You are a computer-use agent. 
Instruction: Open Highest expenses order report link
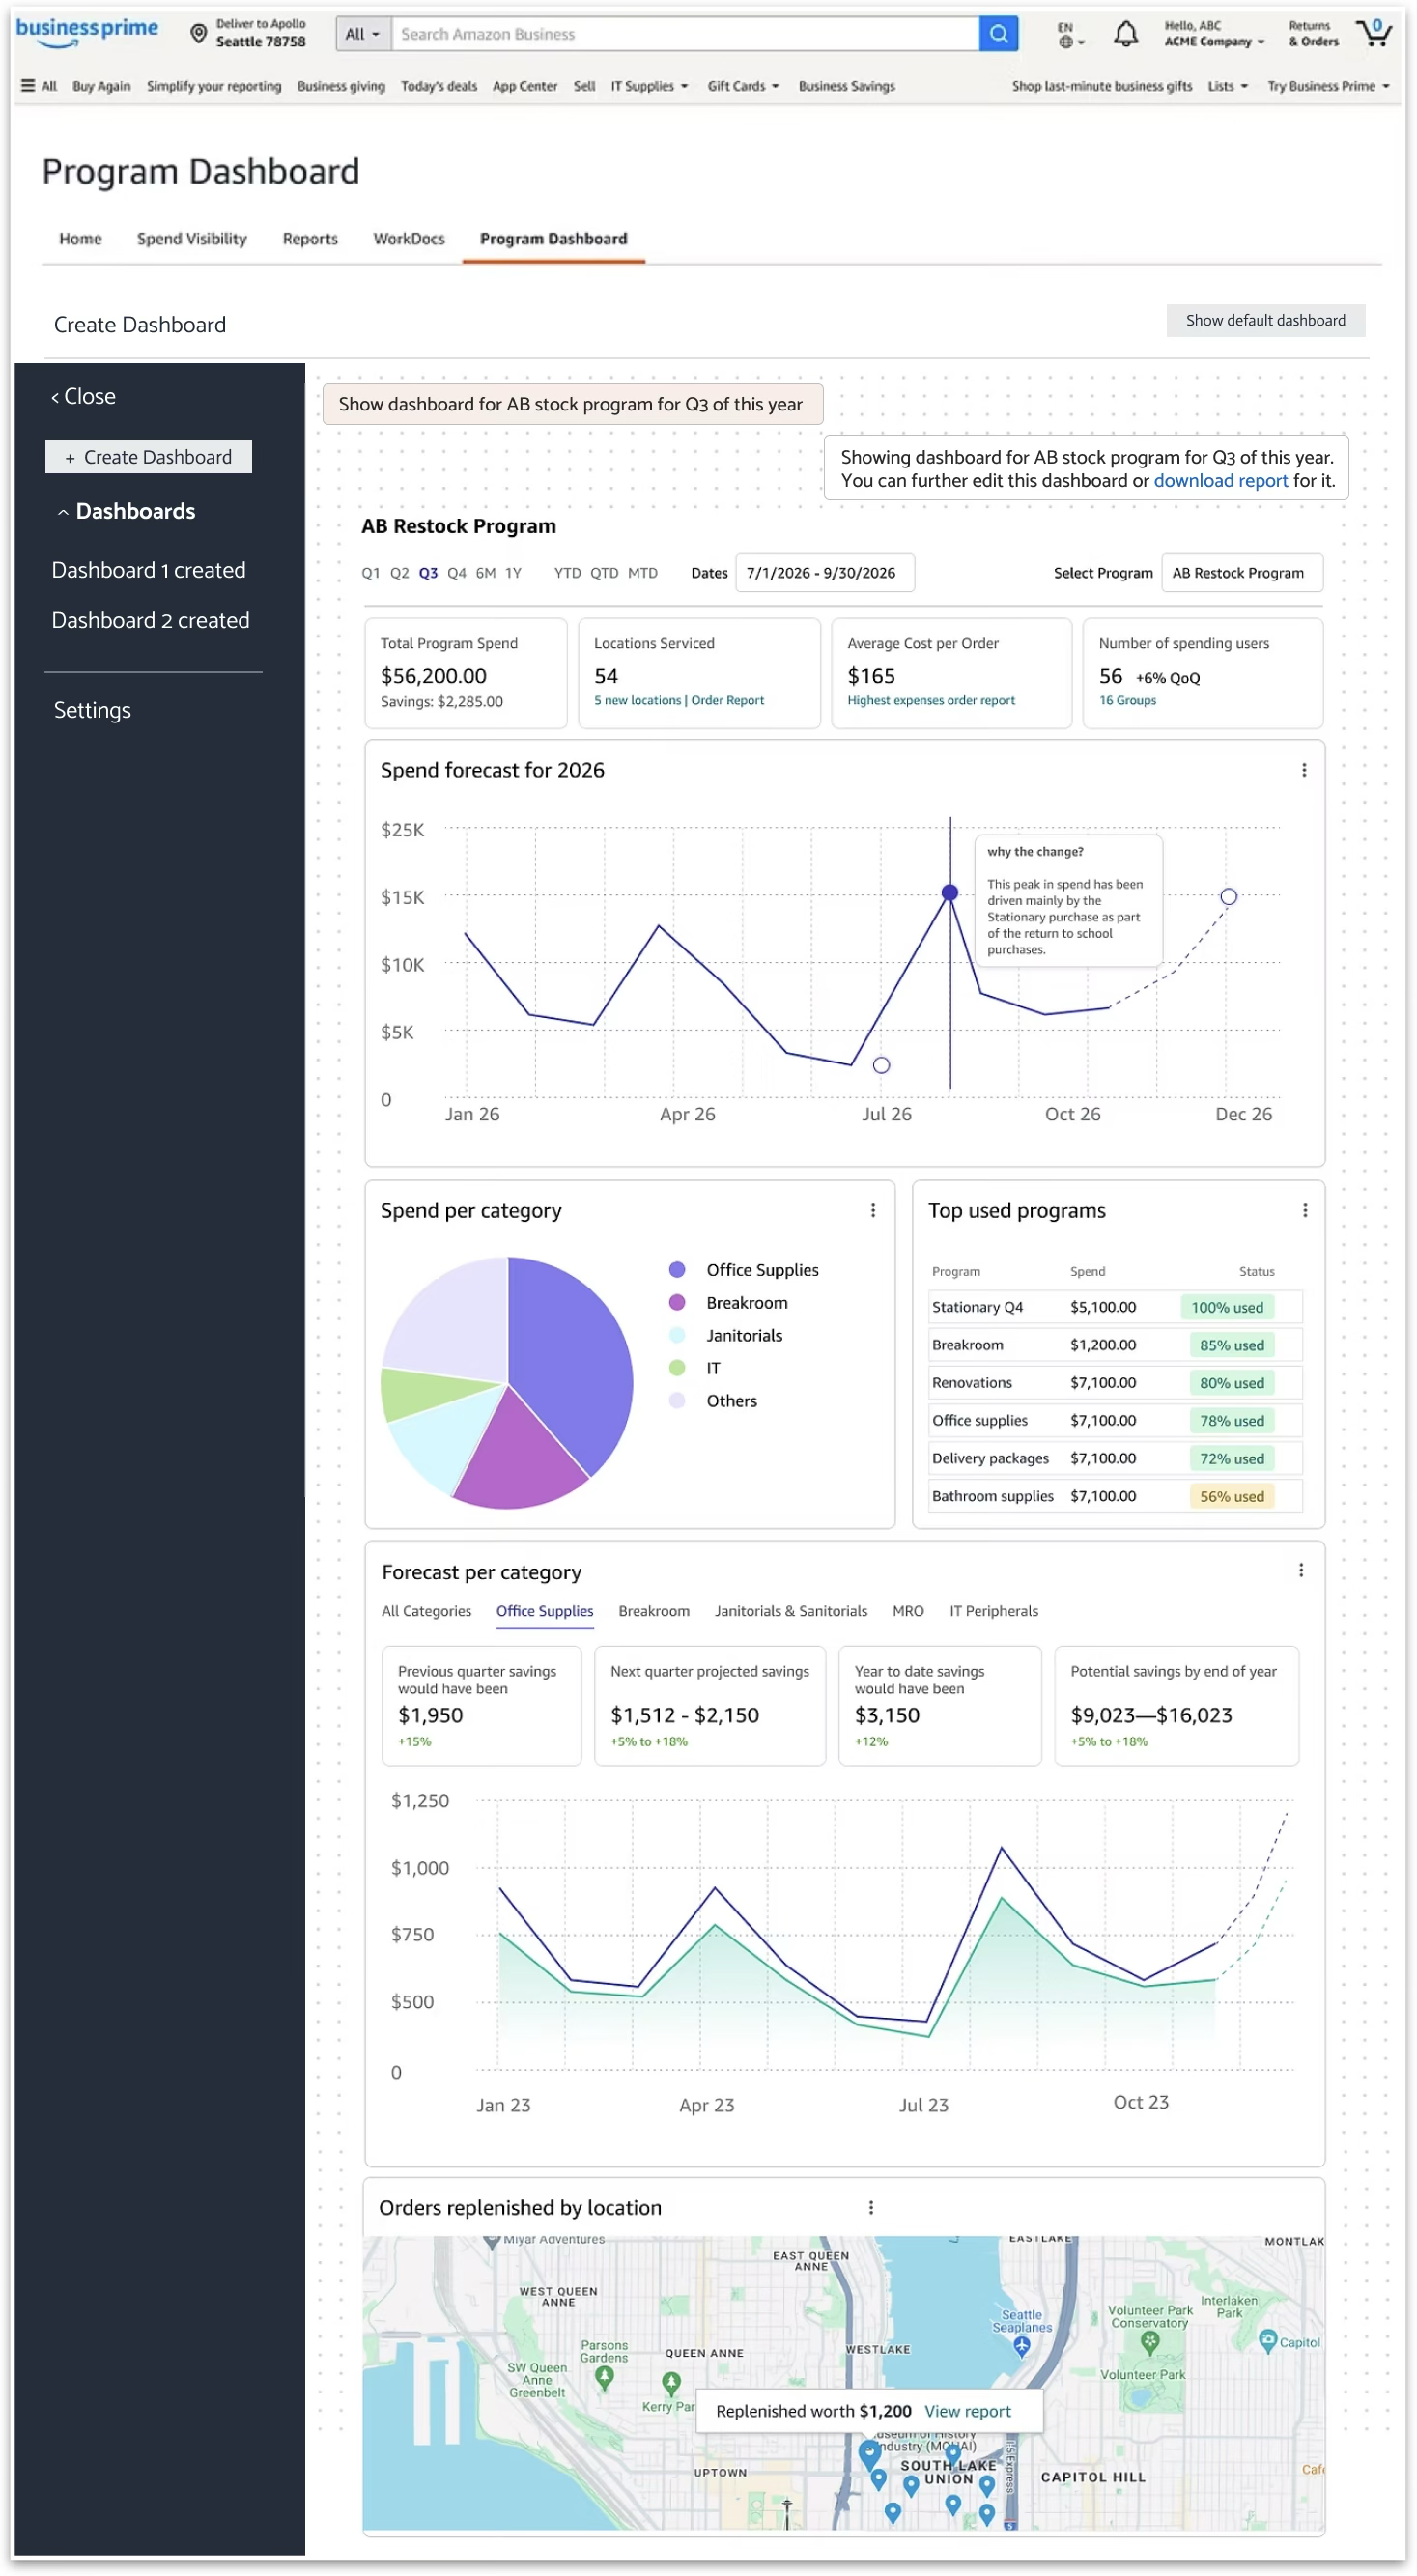(931, 700)
